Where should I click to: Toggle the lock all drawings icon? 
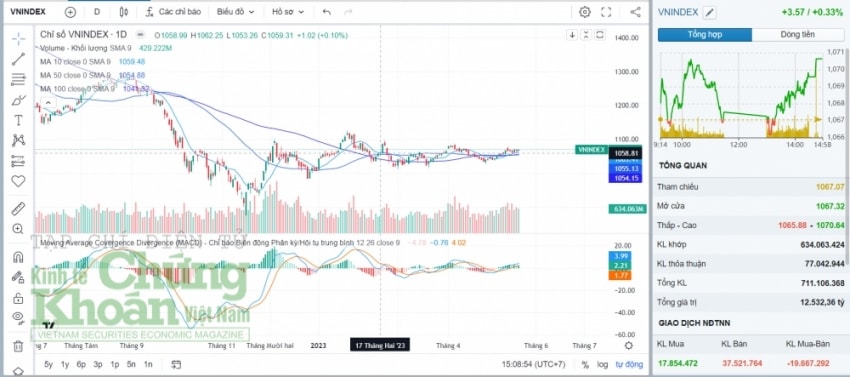point(18,297)
